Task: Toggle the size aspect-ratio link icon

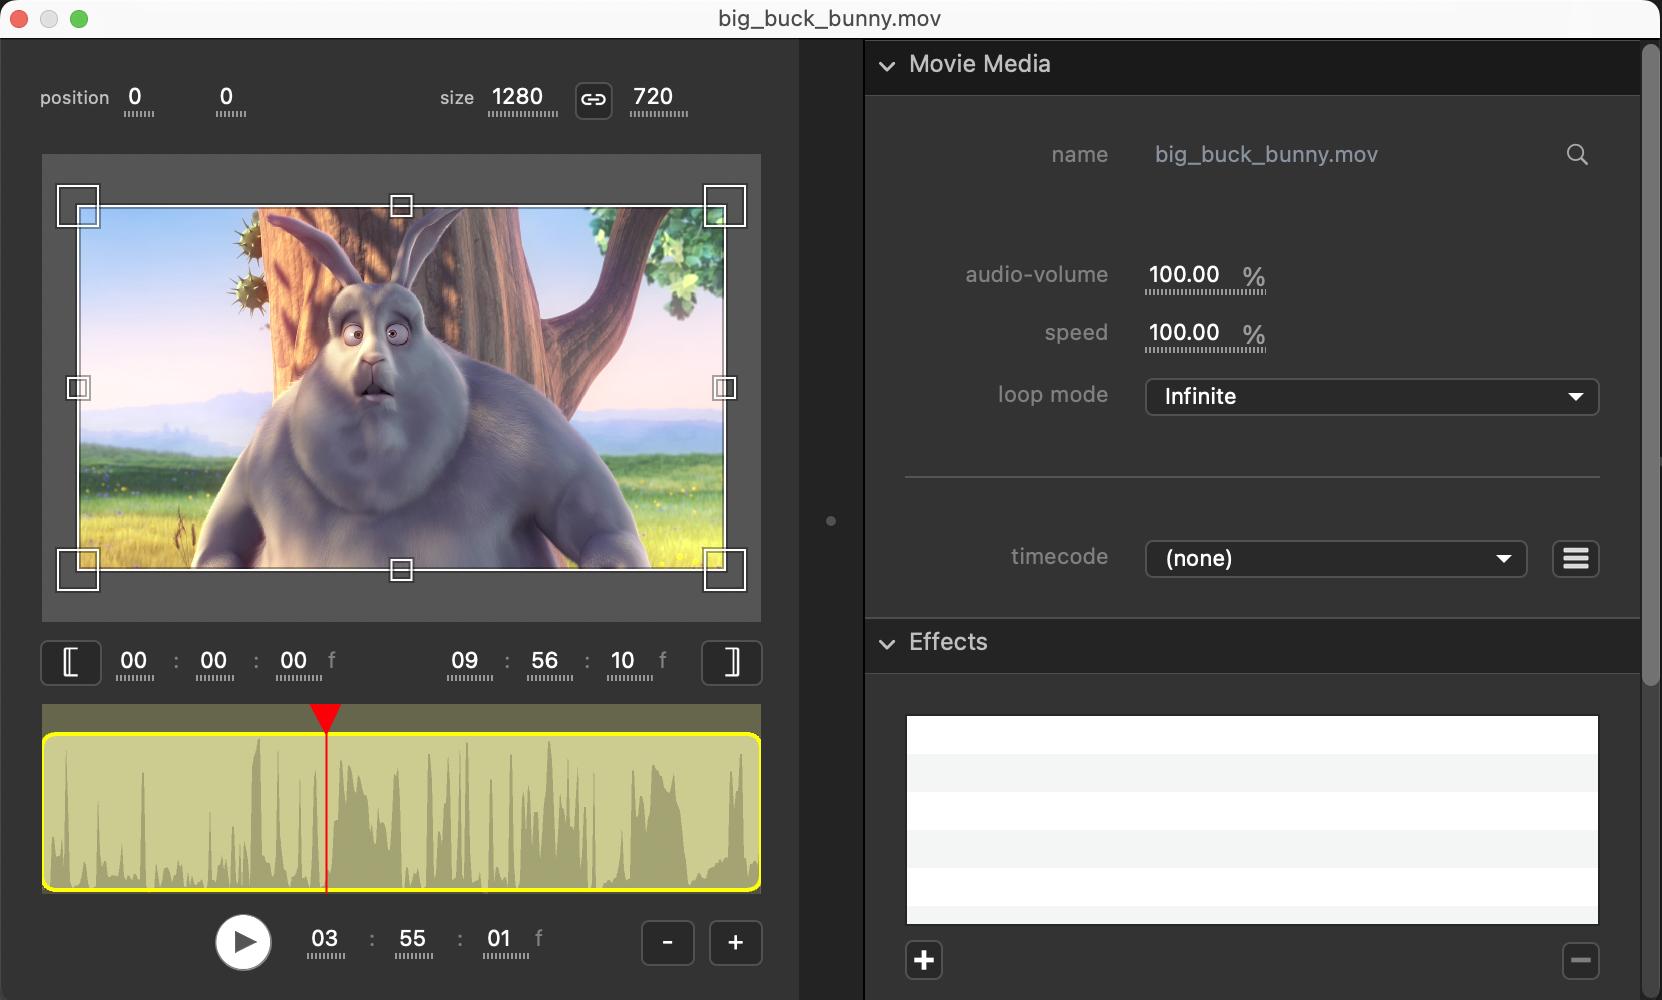Action: [x=593, y=99]
